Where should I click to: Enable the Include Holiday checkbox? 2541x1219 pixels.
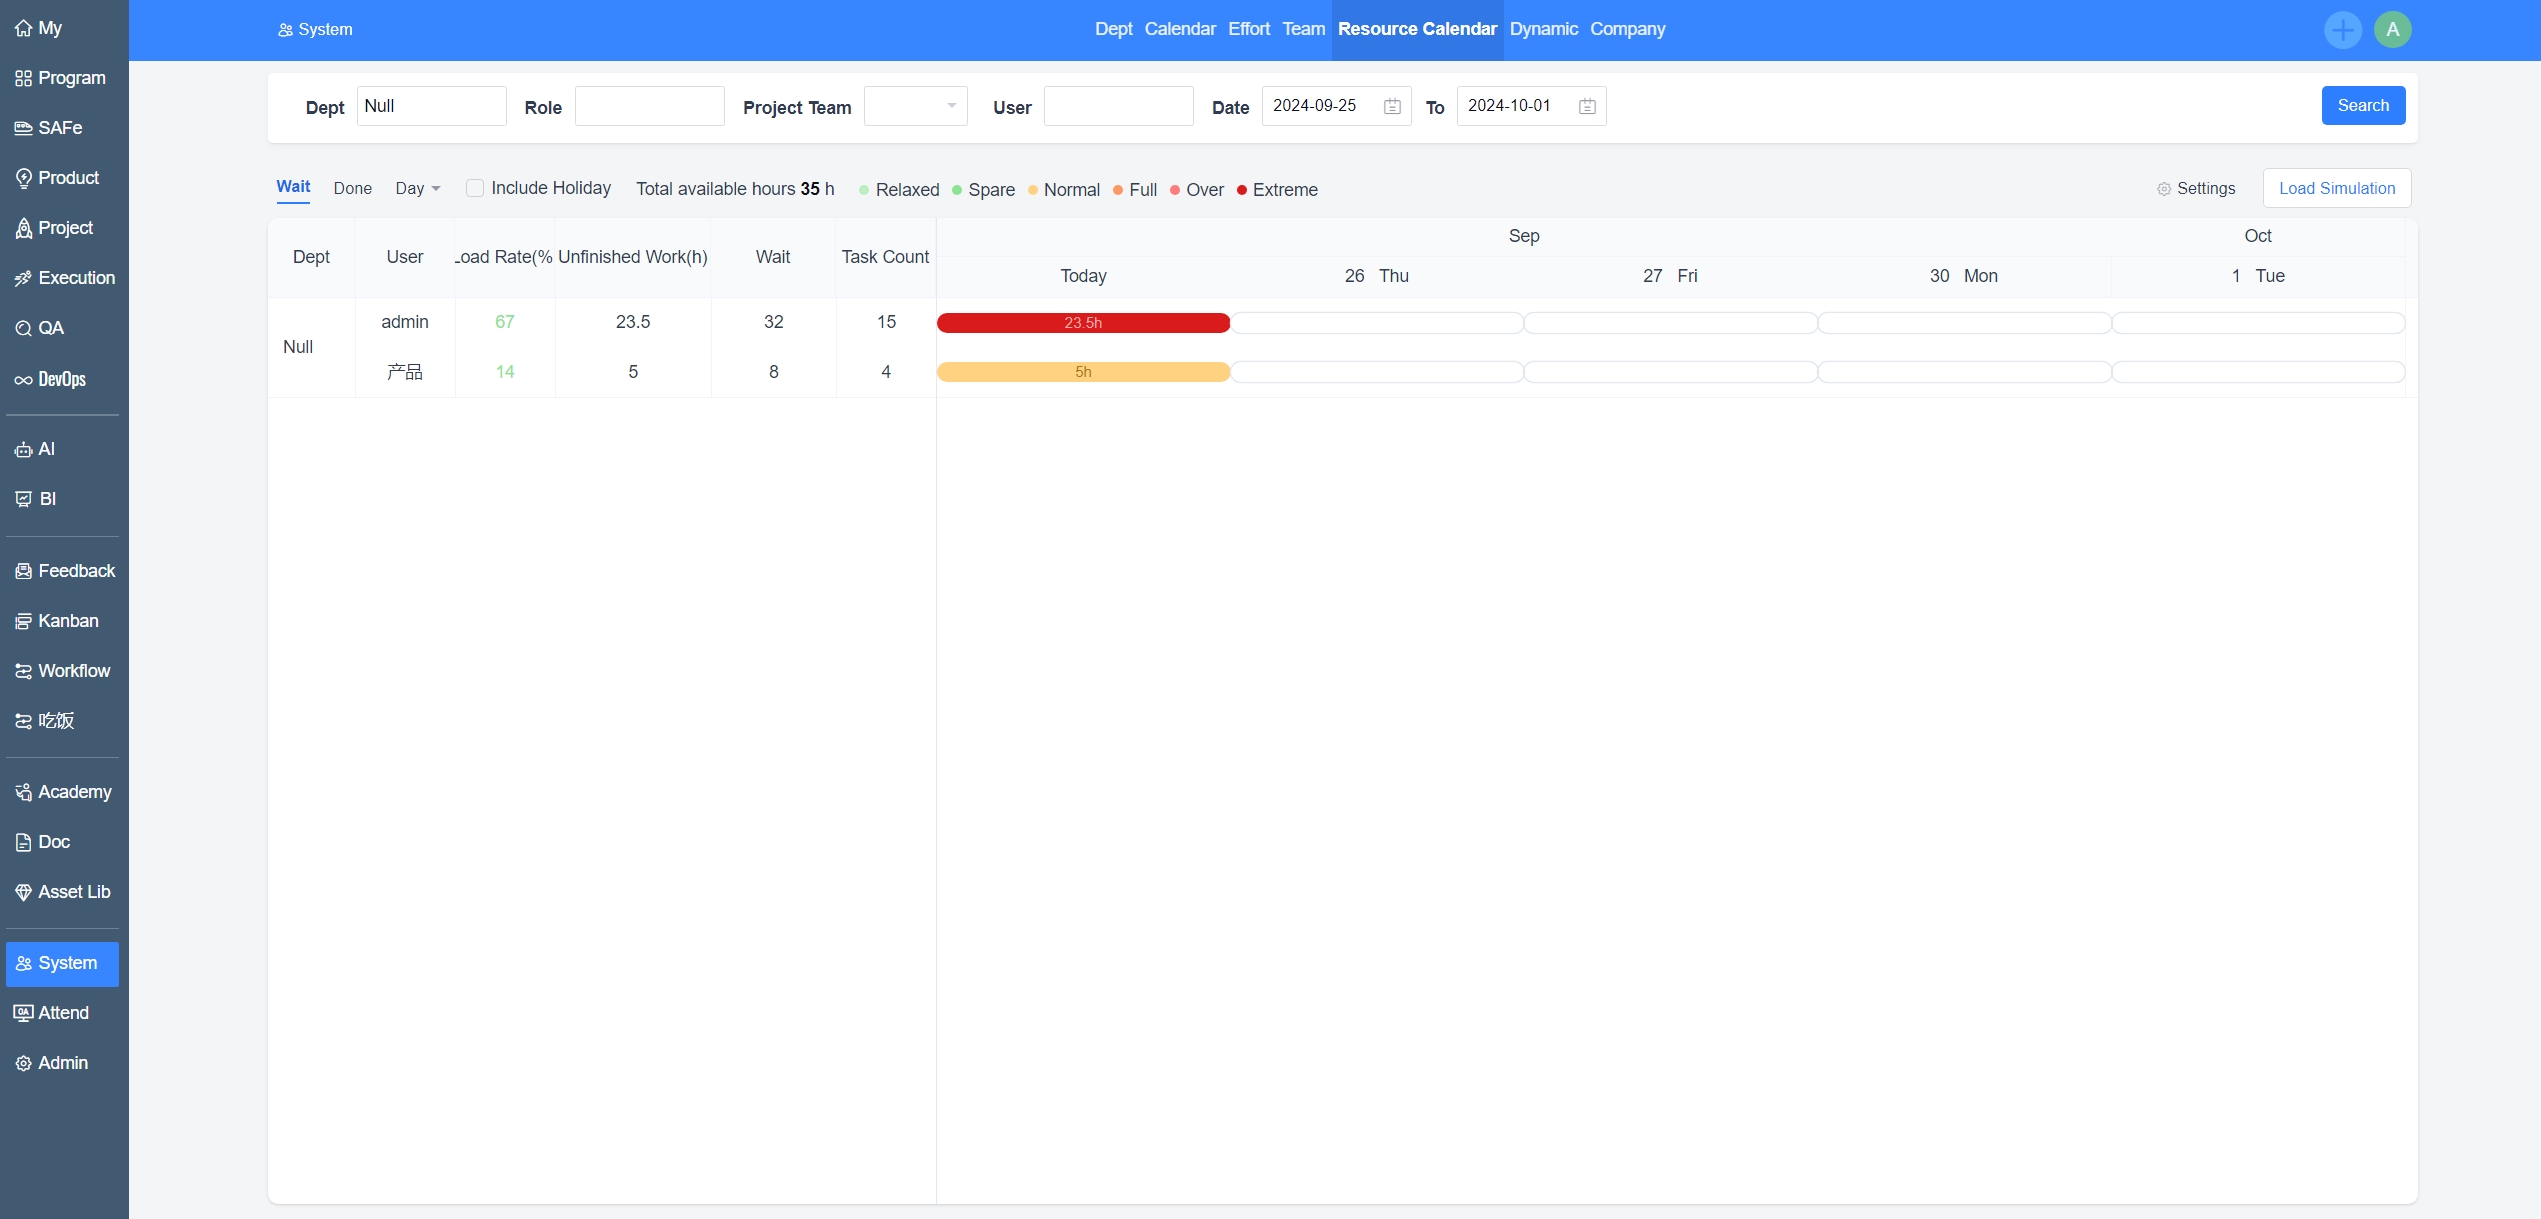click(475, 188)
